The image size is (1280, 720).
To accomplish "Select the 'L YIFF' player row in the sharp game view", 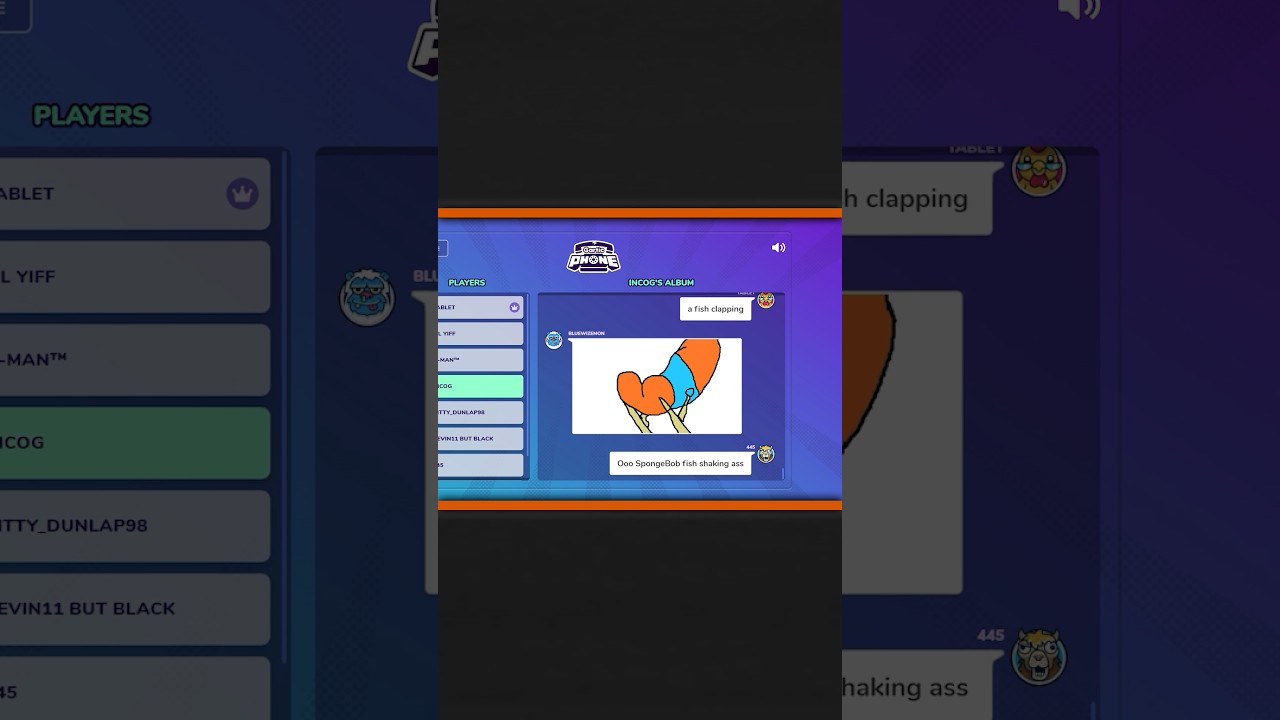I will point(480,333).
